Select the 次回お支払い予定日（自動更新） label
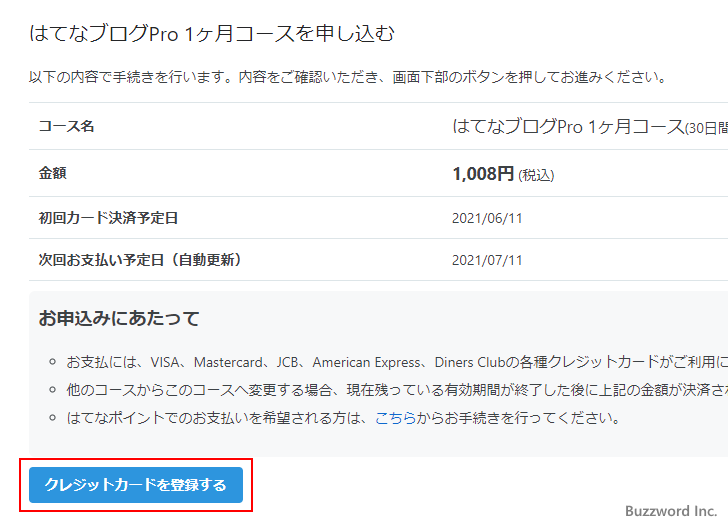 140,260
